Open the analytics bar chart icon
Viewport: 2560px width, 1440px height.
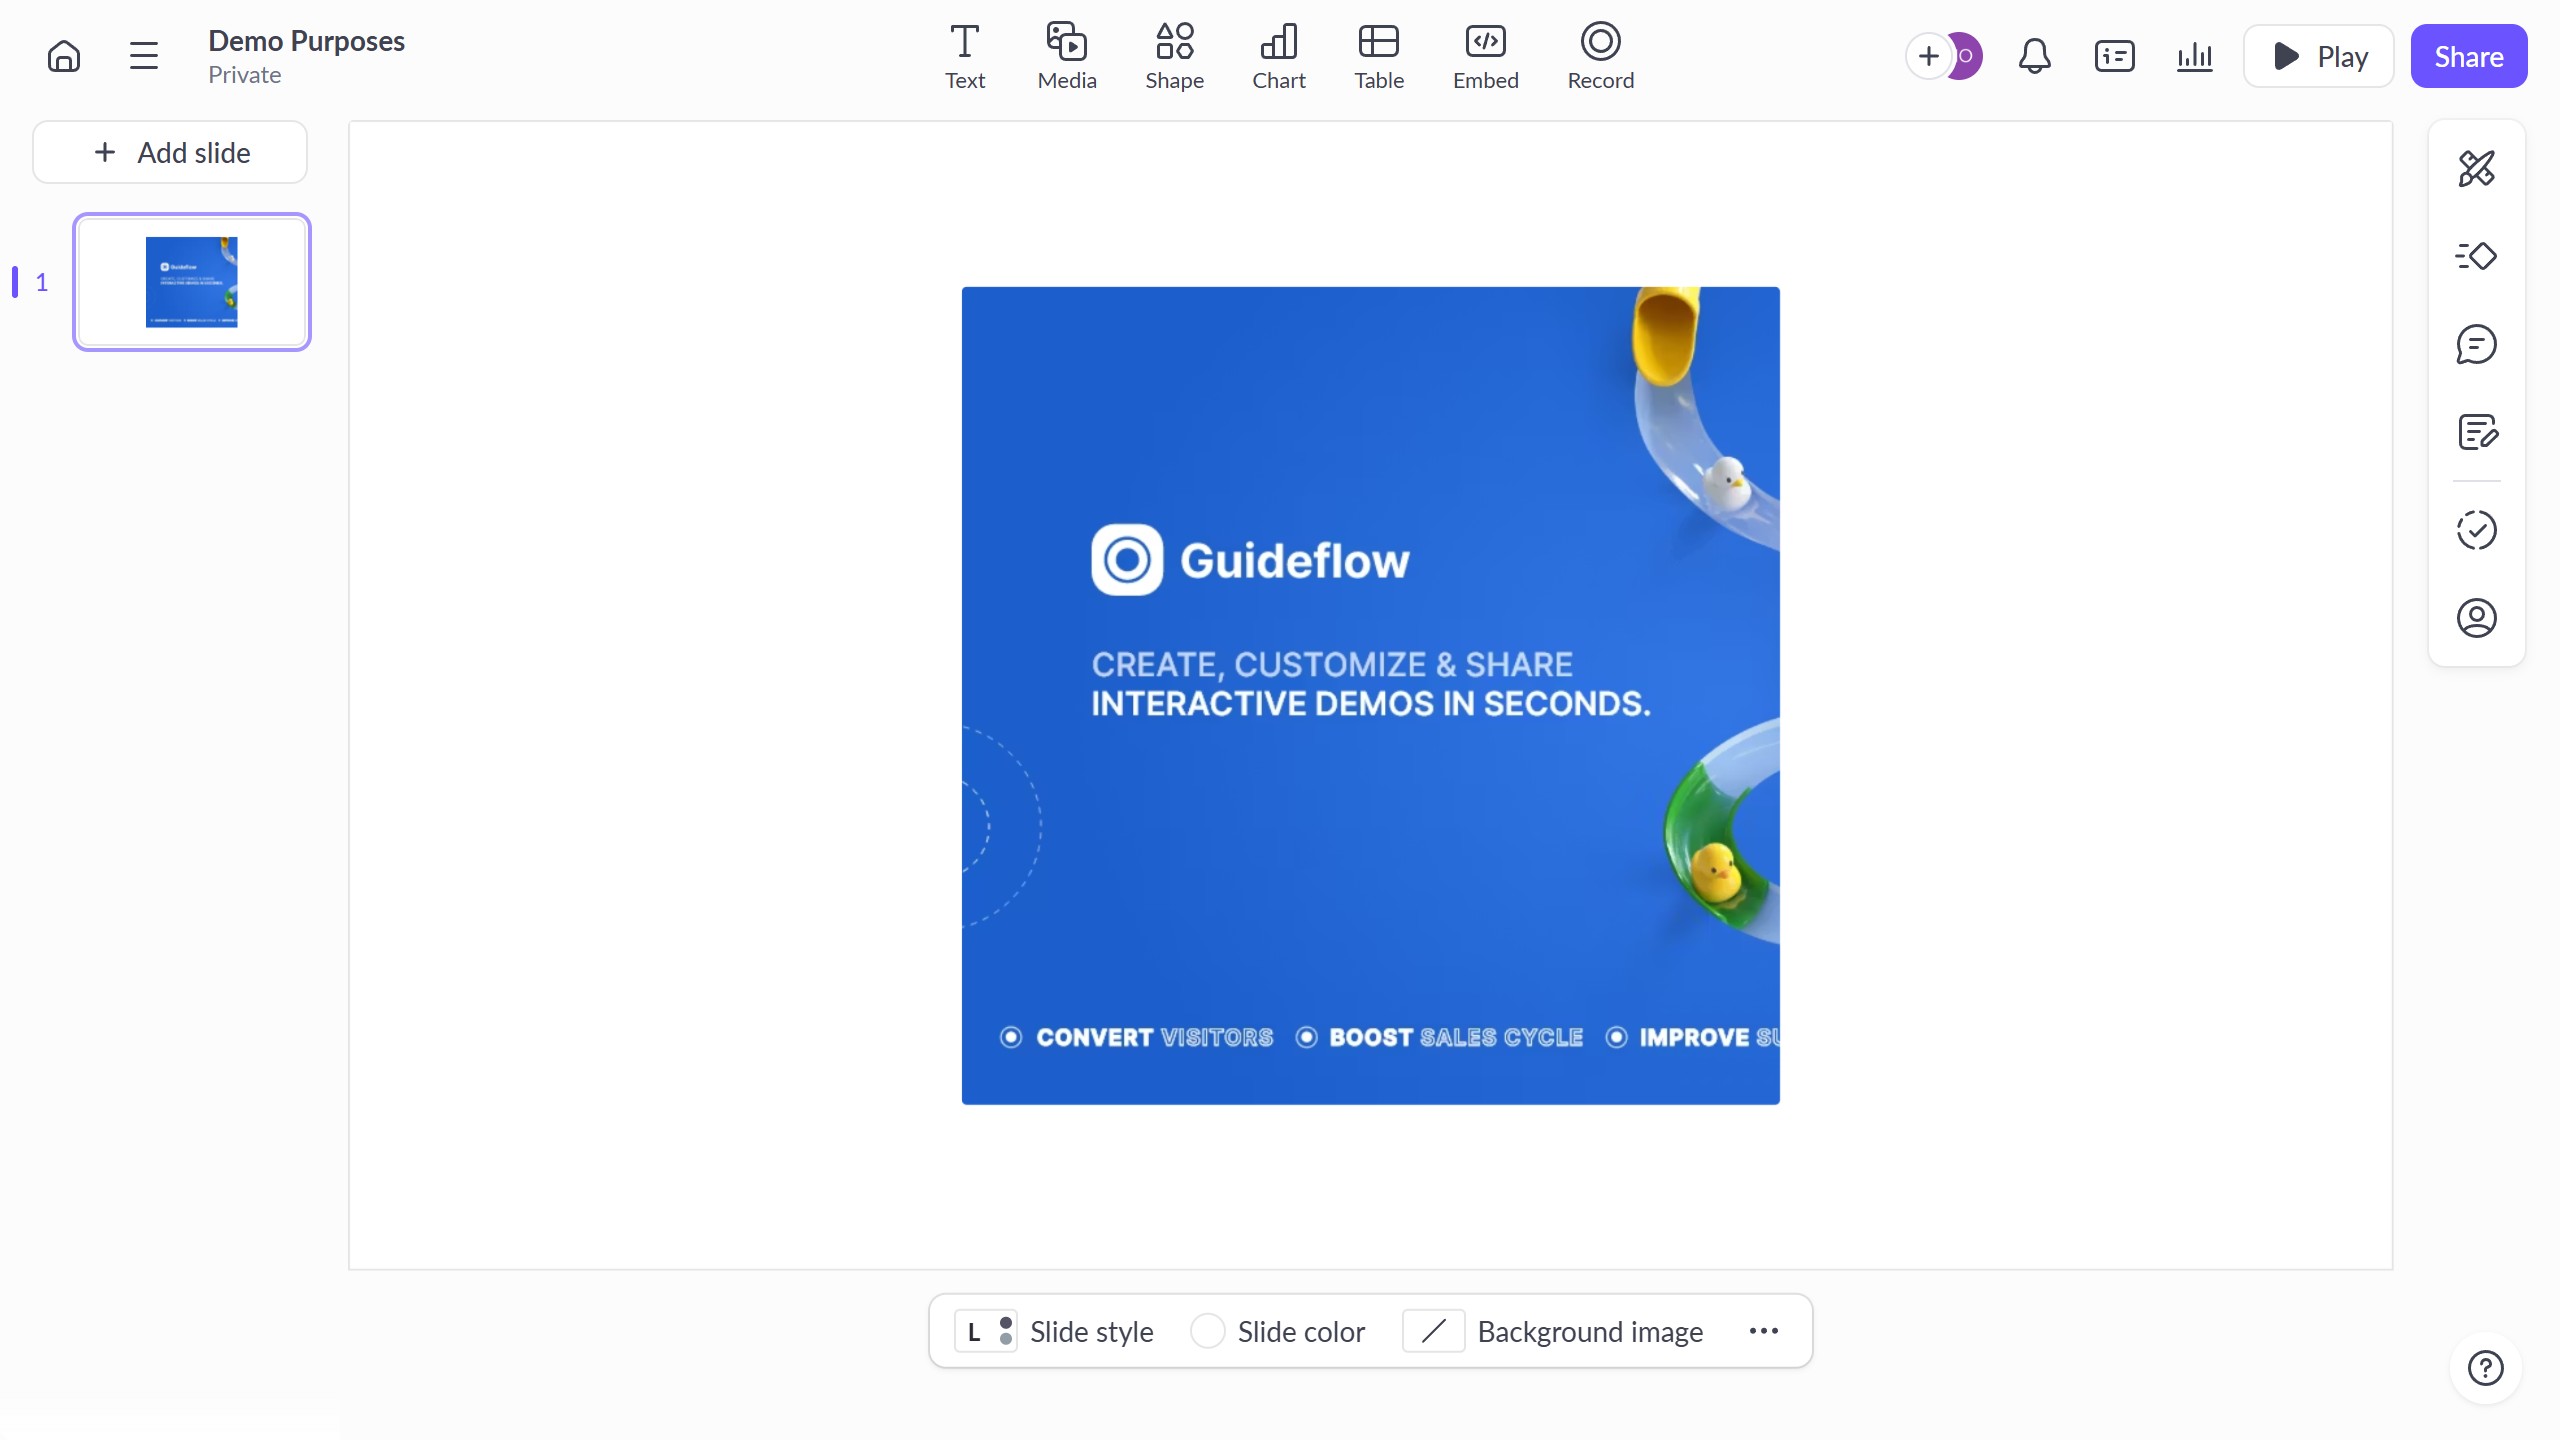click(2194, 56)
